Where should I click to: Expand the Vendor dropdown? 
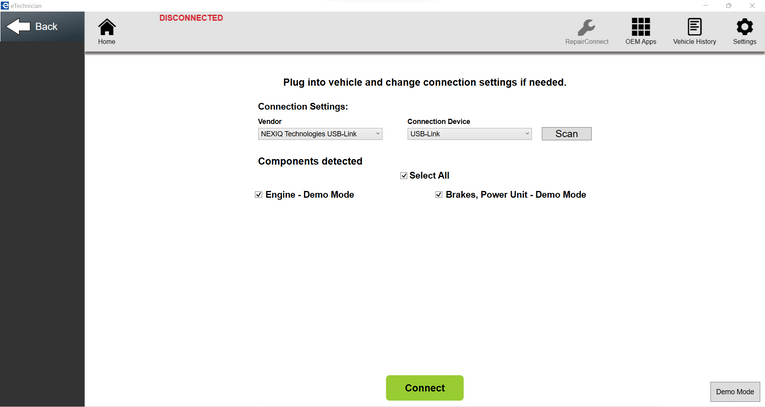coord(320,134)
